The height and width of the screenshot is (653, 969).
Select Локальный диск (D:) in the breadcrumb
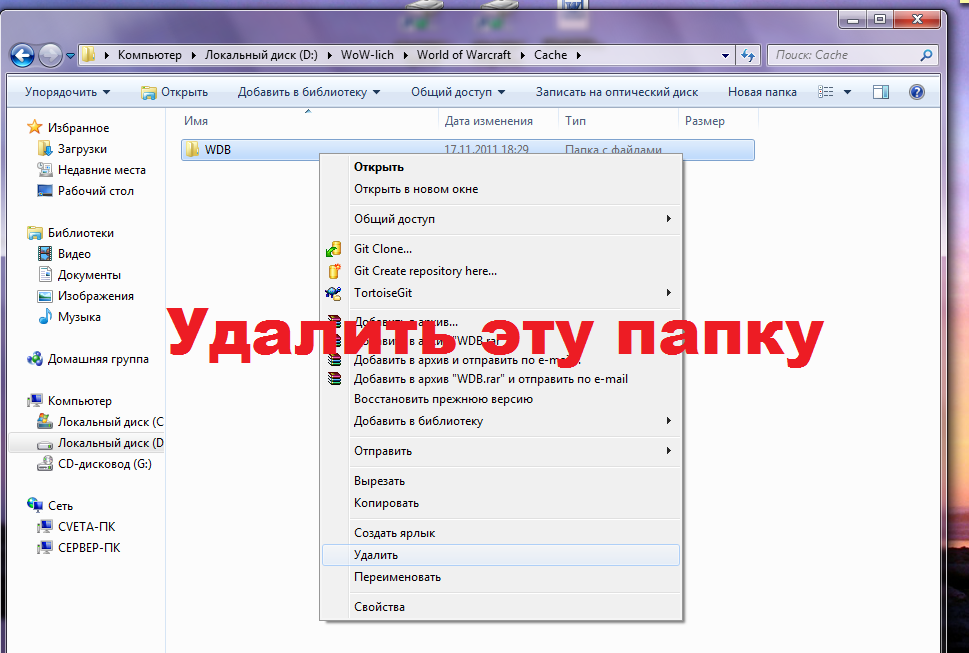(261, 55)
